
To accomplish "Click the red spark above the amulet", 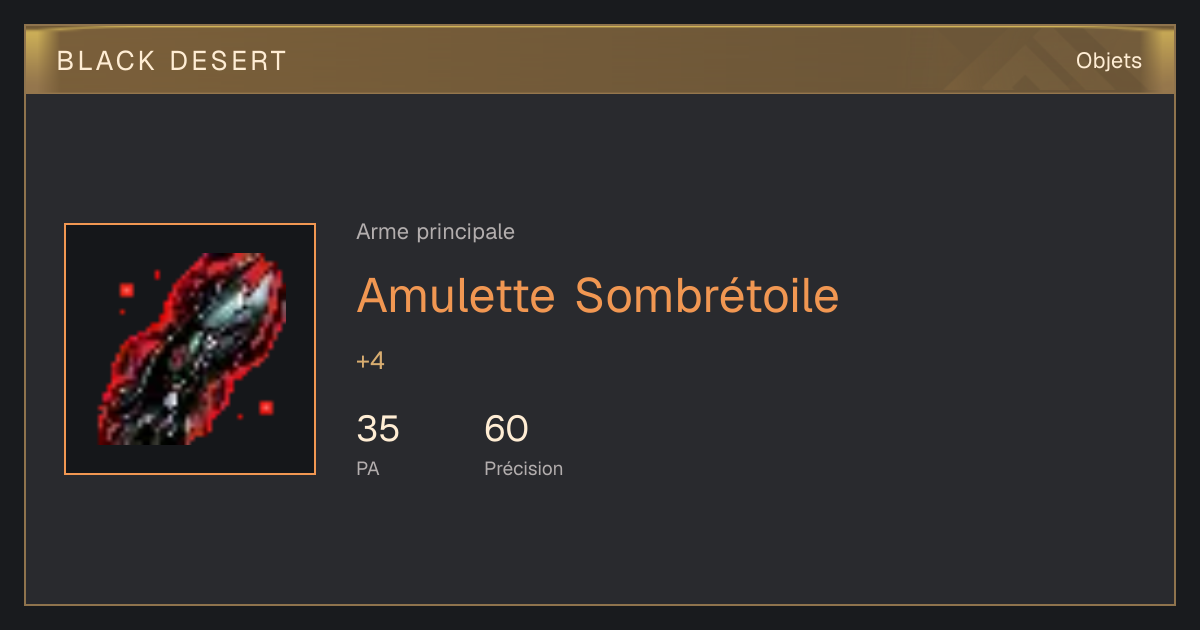I will [x=127, y=290].
